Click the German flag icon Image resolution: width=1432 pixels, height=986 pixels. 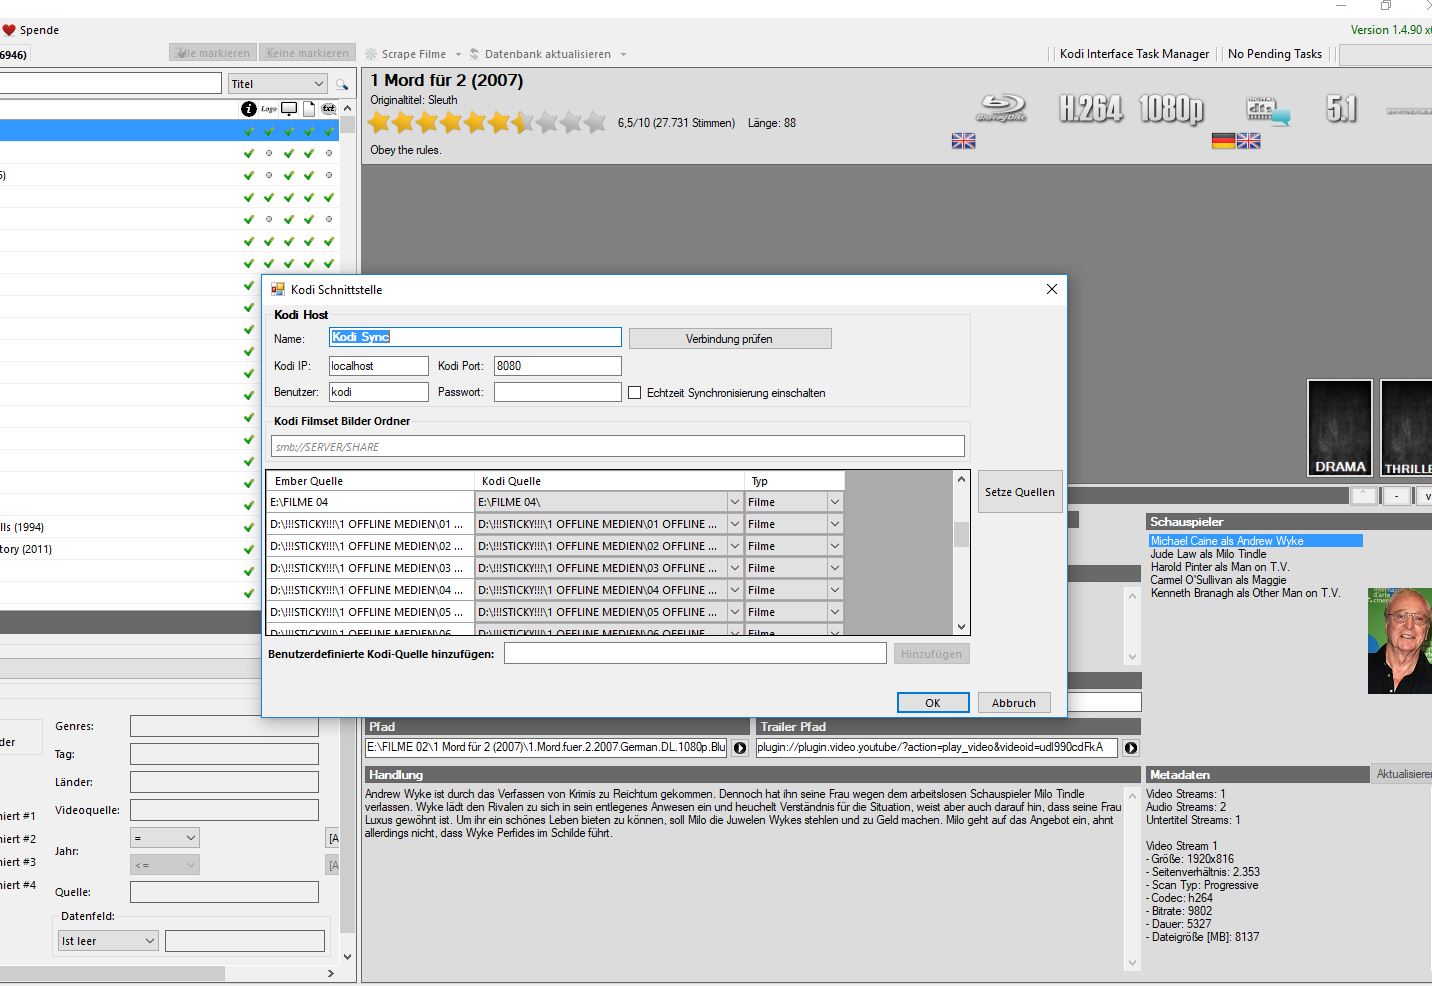1223,141
